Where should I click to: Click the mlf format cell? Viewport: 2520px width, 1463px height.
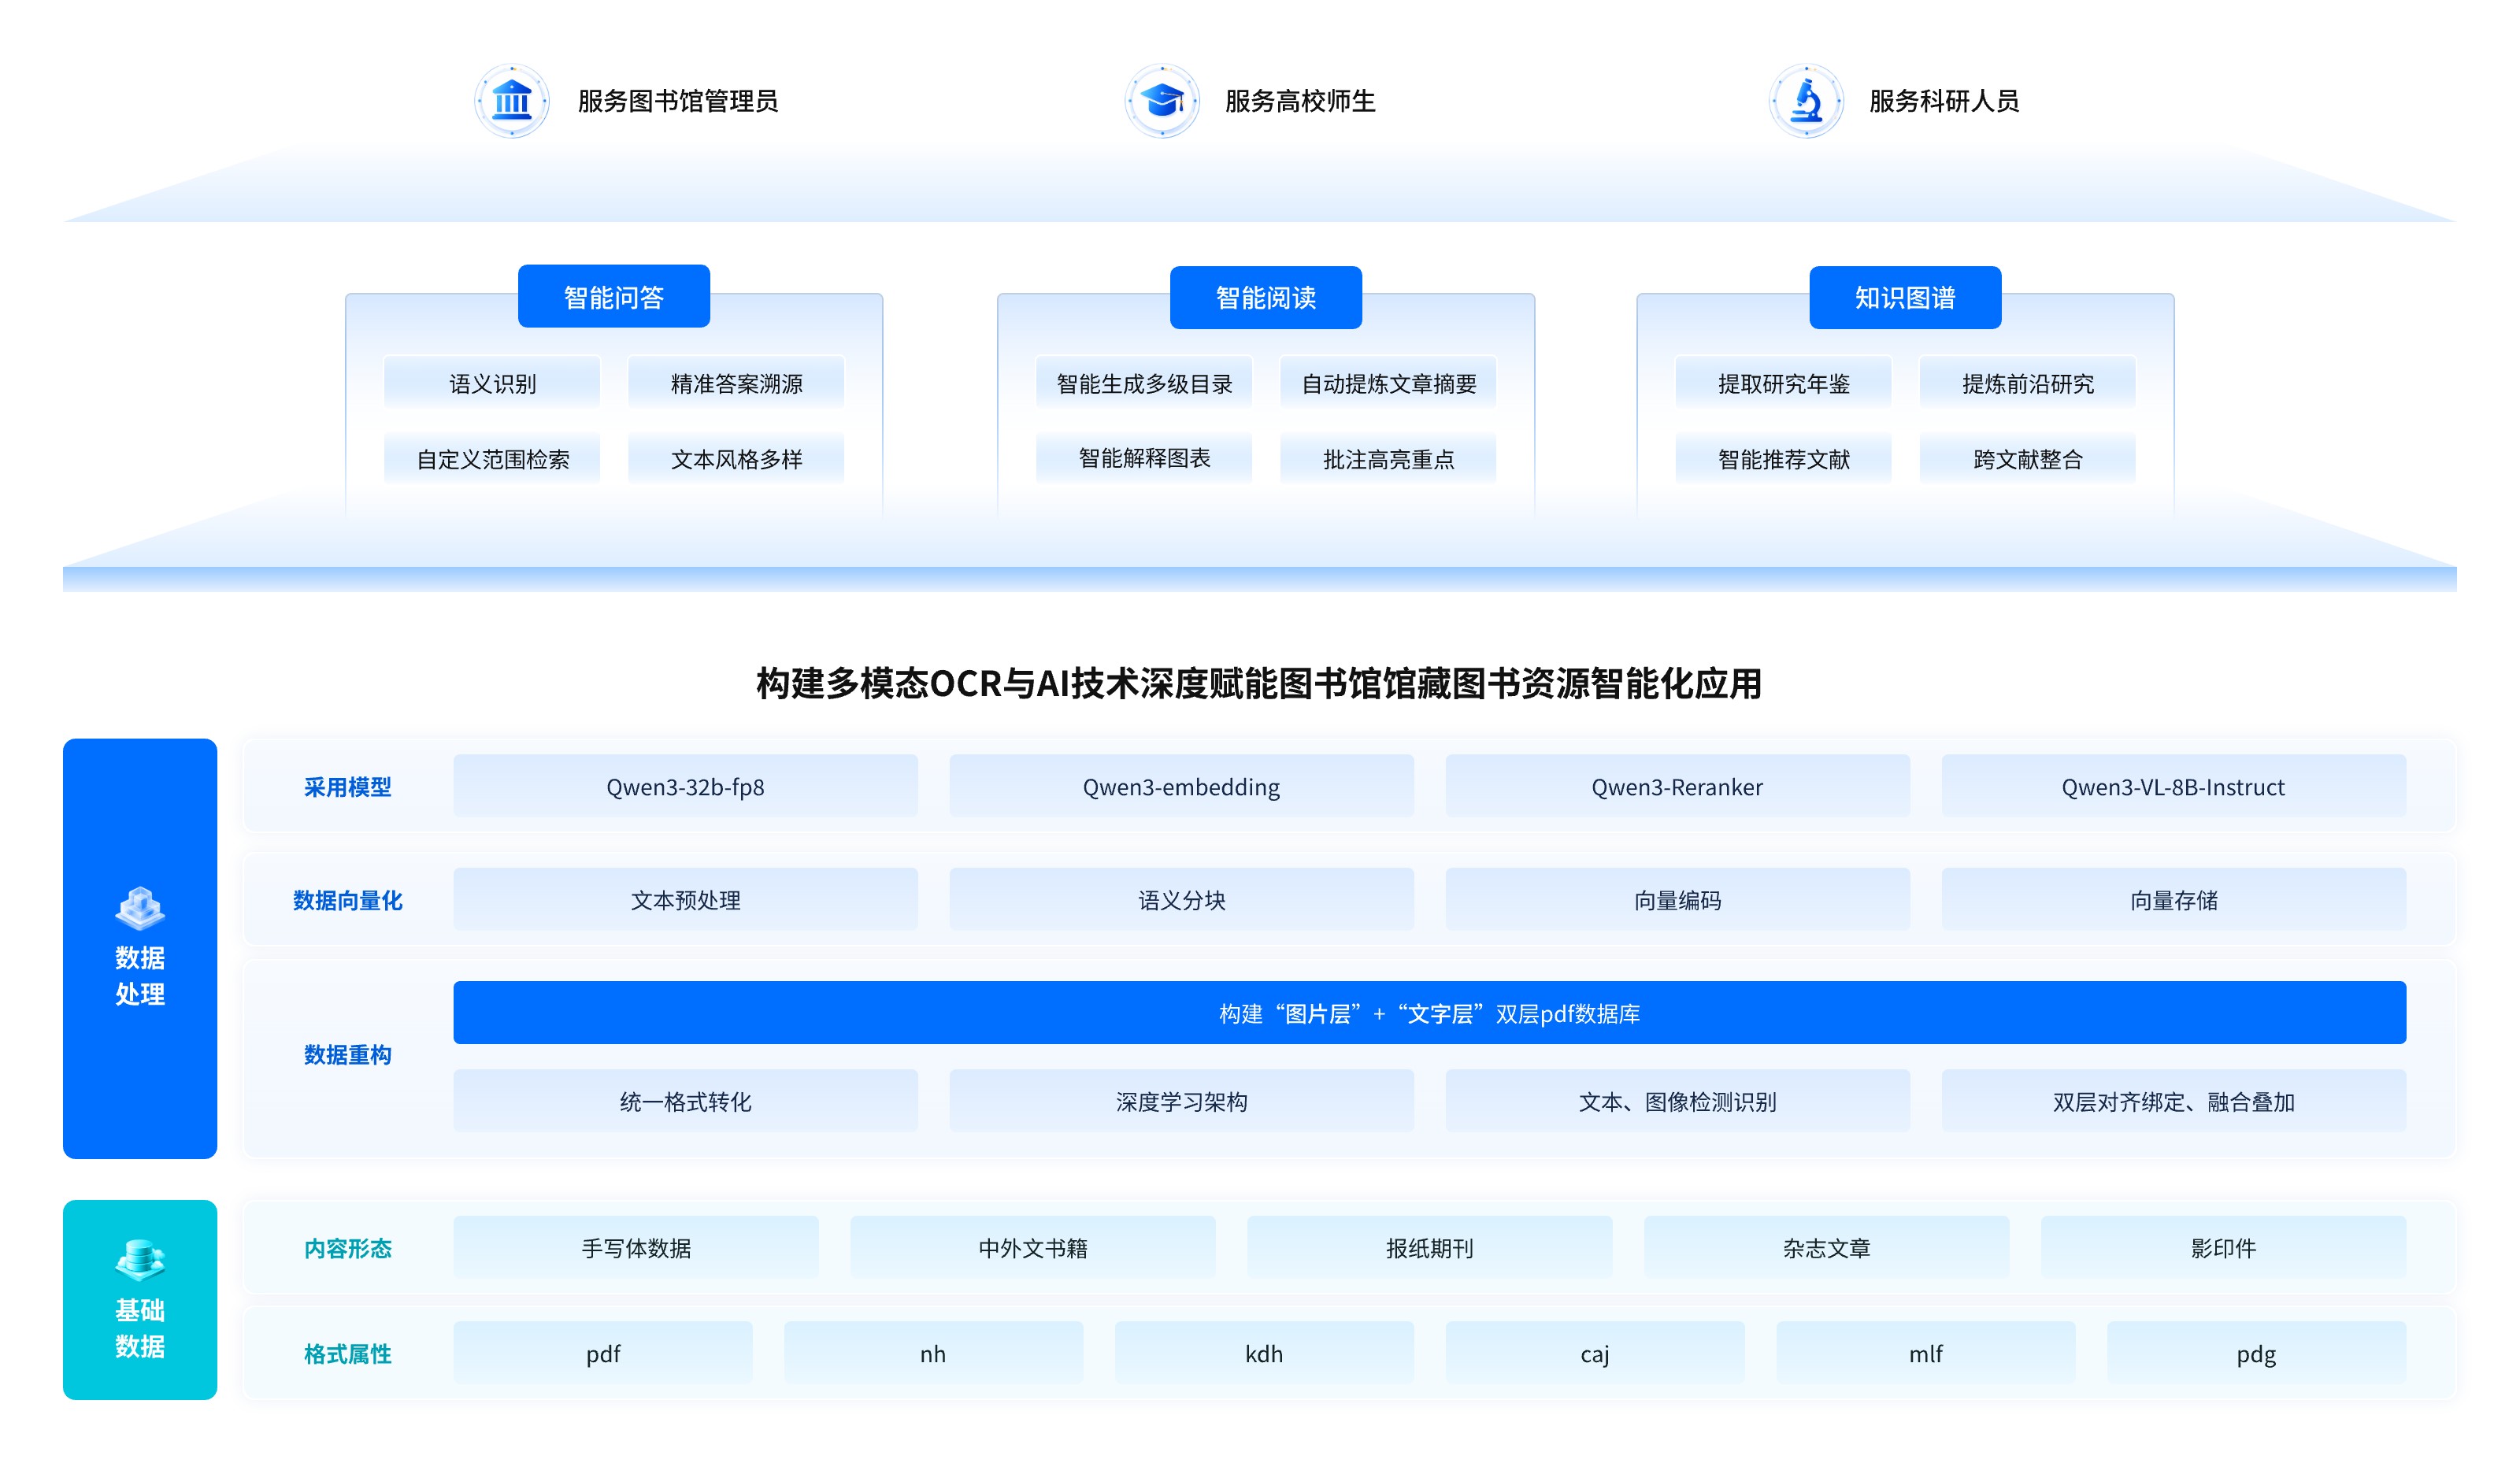click(x=1925, y=1353)
